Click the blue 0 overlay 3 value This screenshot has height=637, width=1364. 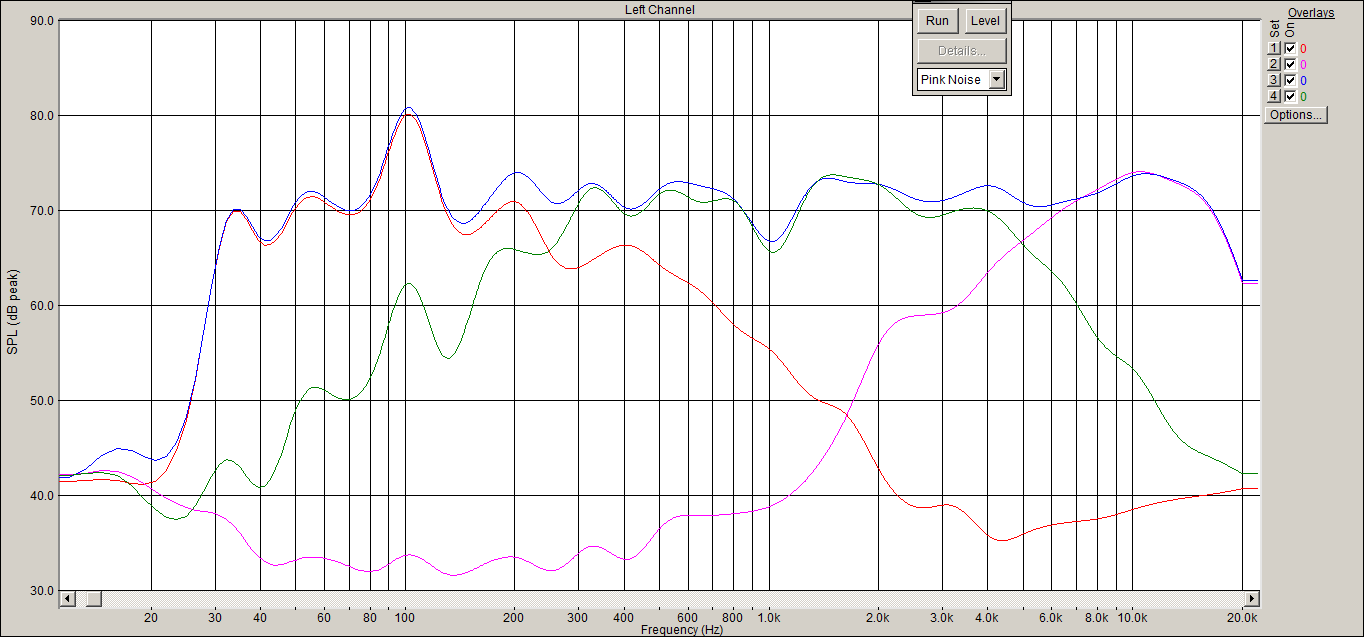(1303, 80)
